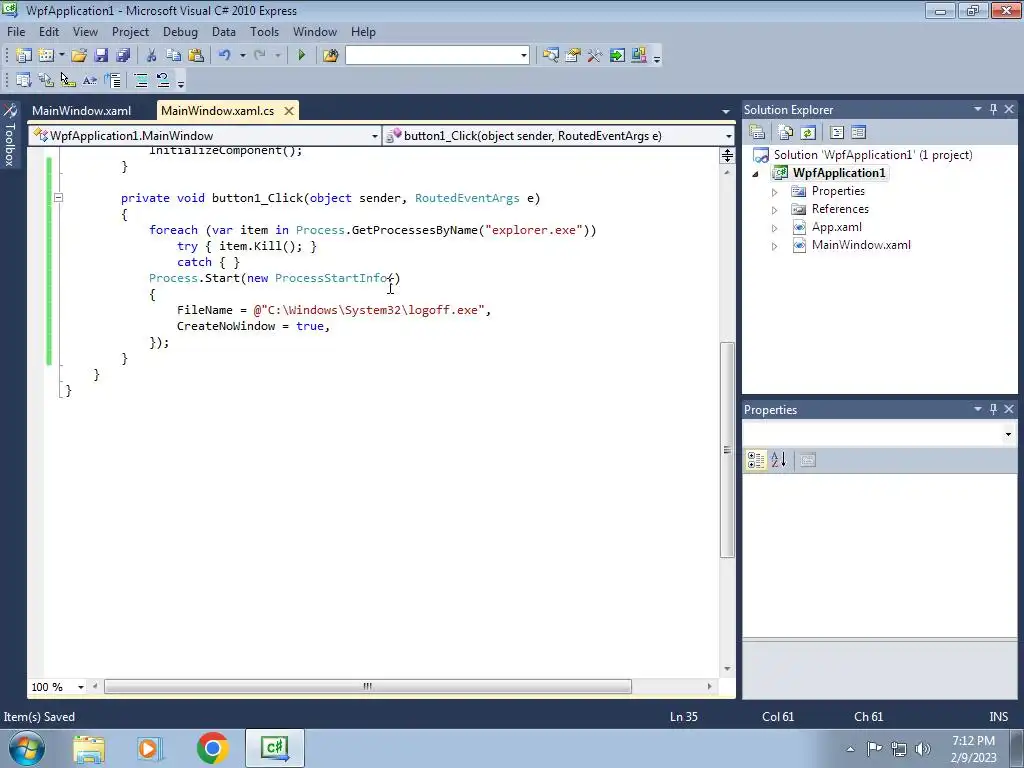Click the Display Parameter Info icon
This screenshot has width=1024, height=768.
[x=46, y=80]
